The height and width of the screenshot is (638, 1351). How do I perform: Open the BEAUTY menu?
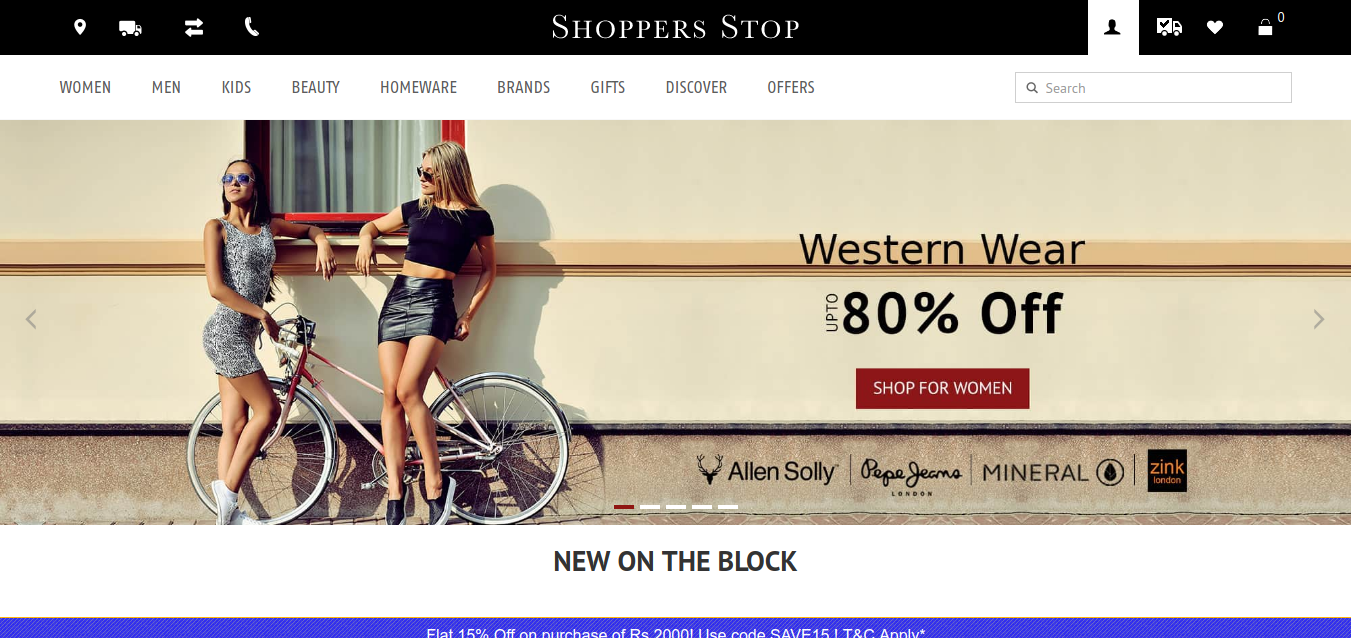coord(316,88)
